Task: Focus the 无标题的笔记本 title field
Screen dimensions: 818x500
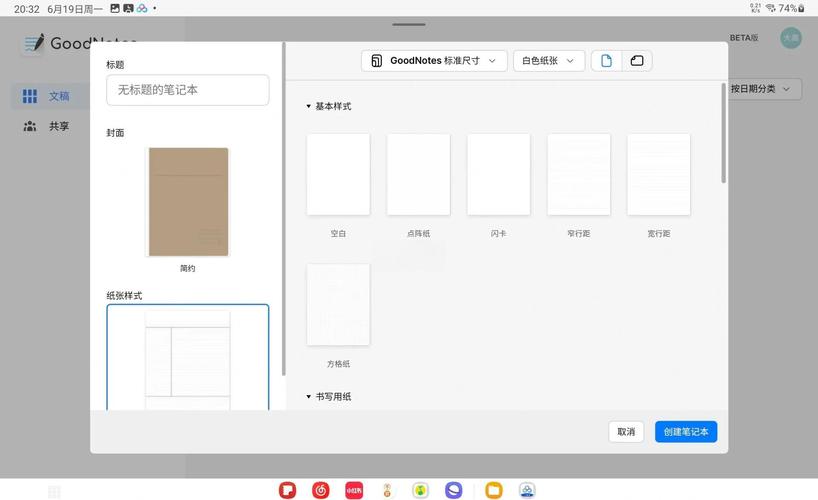Action: [188, 90]
